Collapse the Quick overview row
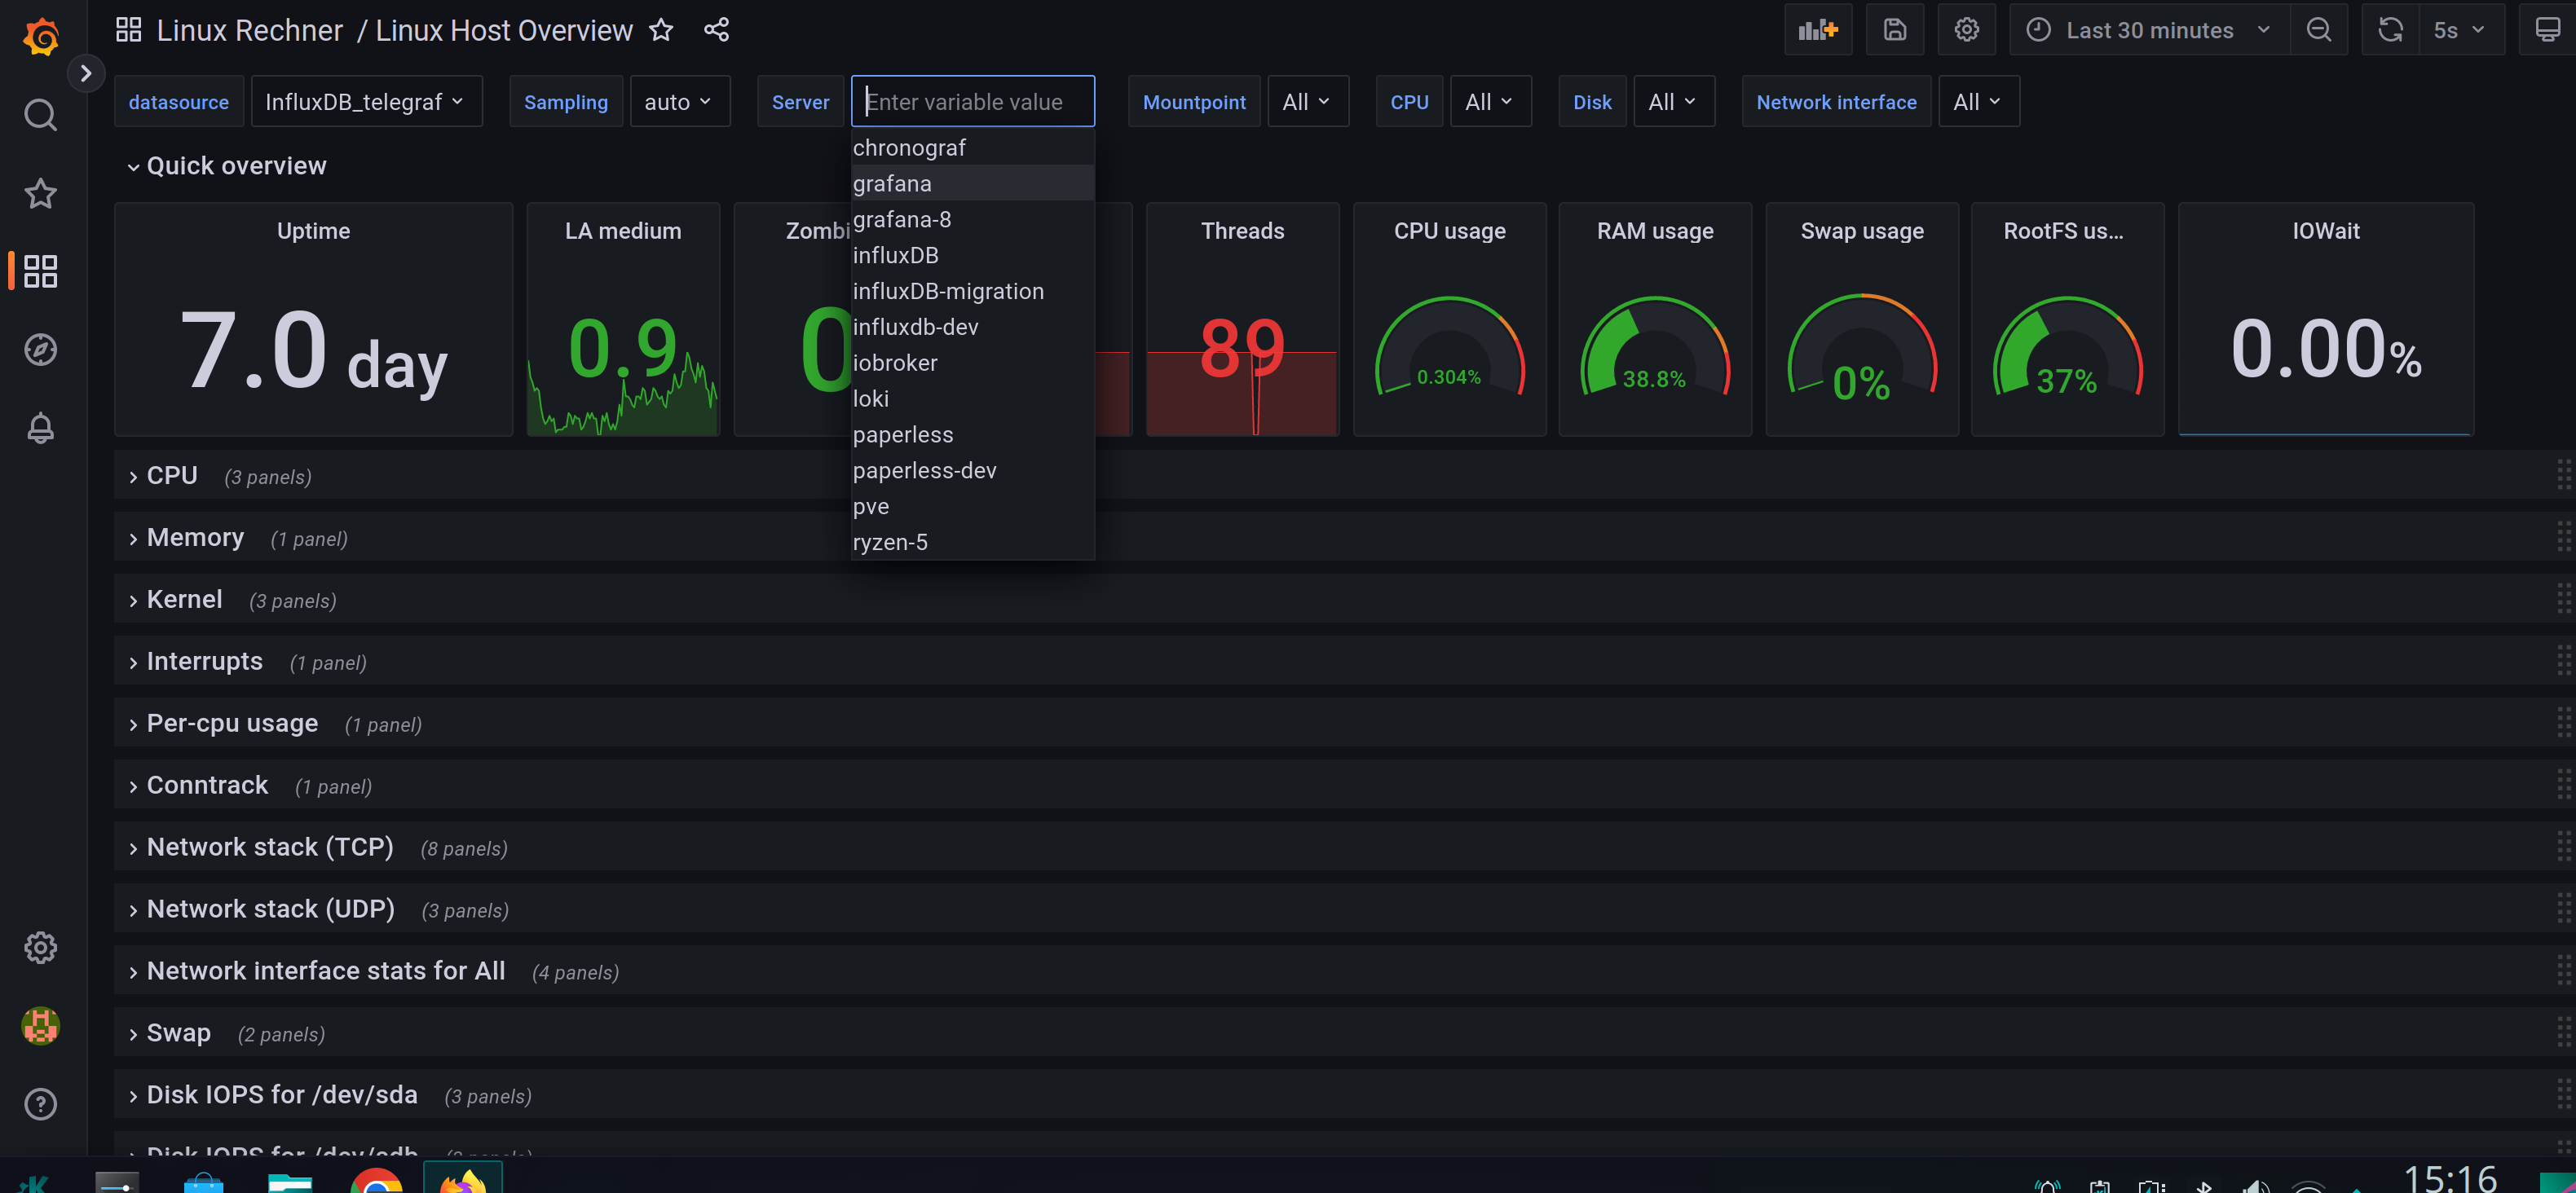The height and width of the screenshot is (1193, 2576). (235, 166)
